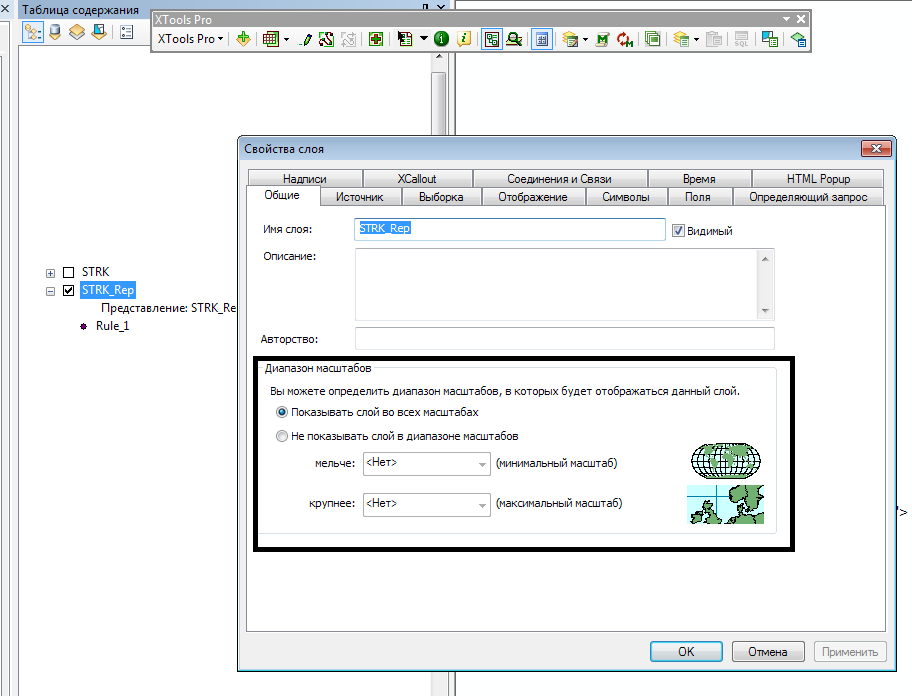Image resolution: width=912 pixels, height=696 pixels.
Task: Click the Авторство text field
Action: point(565,338)
